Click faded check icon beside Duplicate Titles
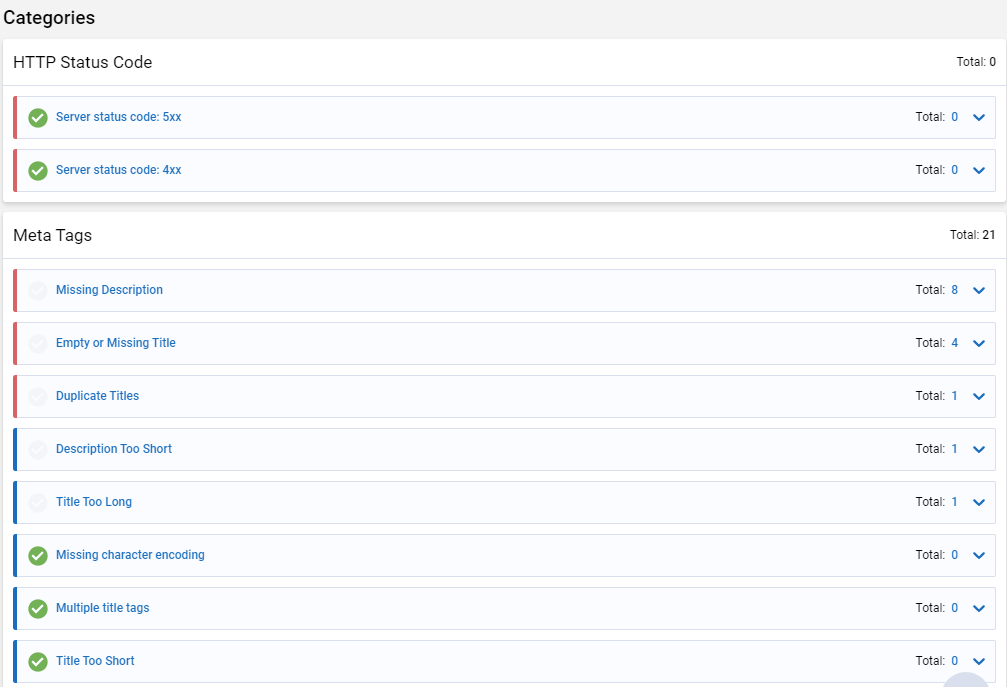This screenshot has height=687, width=1007. [38, 397]
